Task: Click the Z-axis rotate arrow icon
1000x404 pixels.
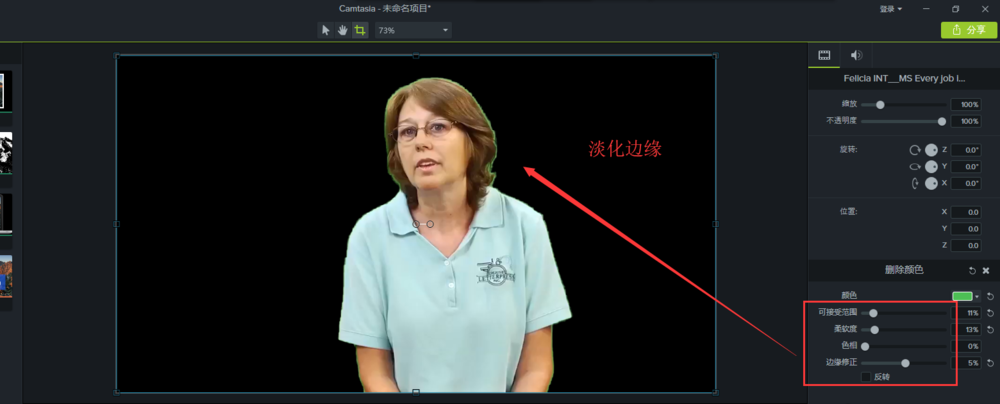Action: (915, 150)
